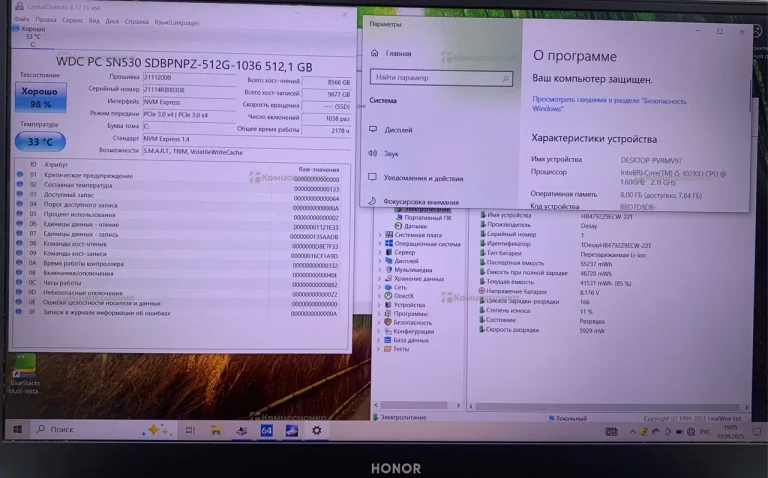The image size is (768, 478).
Task: Click the network globe icon in system tray
Action: (x=691, y=431)
